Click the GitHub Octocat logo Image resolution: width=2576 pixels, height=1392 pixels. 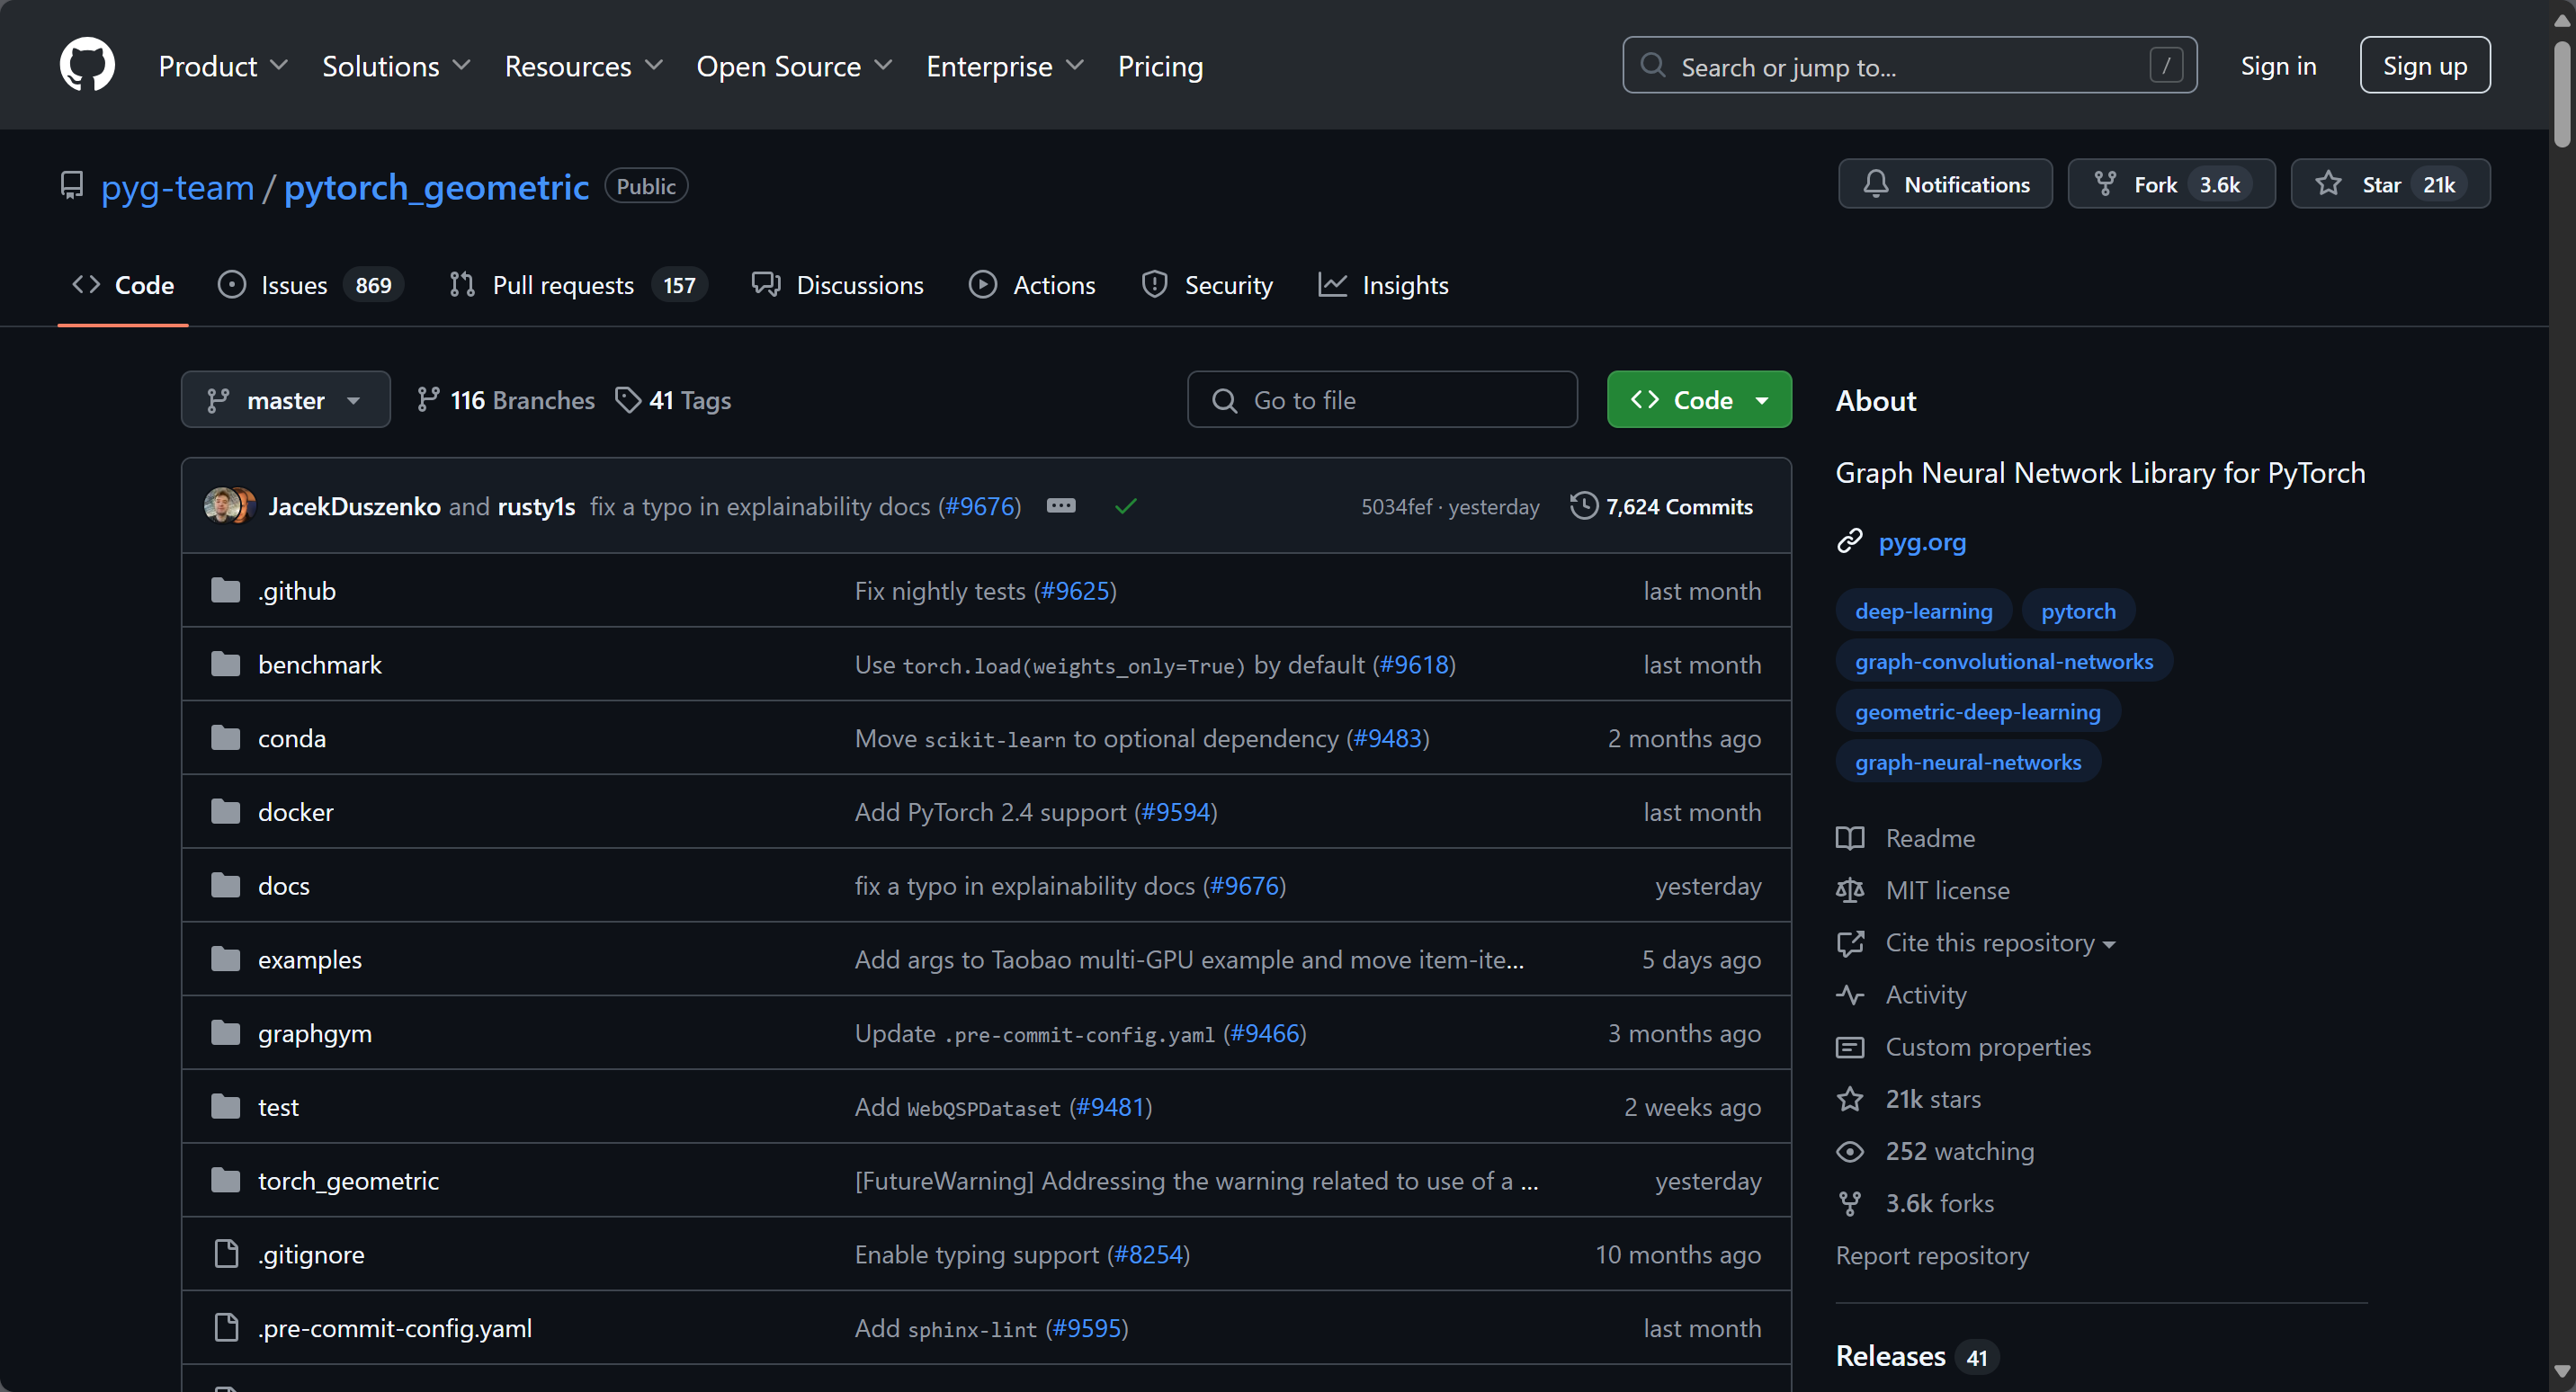click(87, 65)
